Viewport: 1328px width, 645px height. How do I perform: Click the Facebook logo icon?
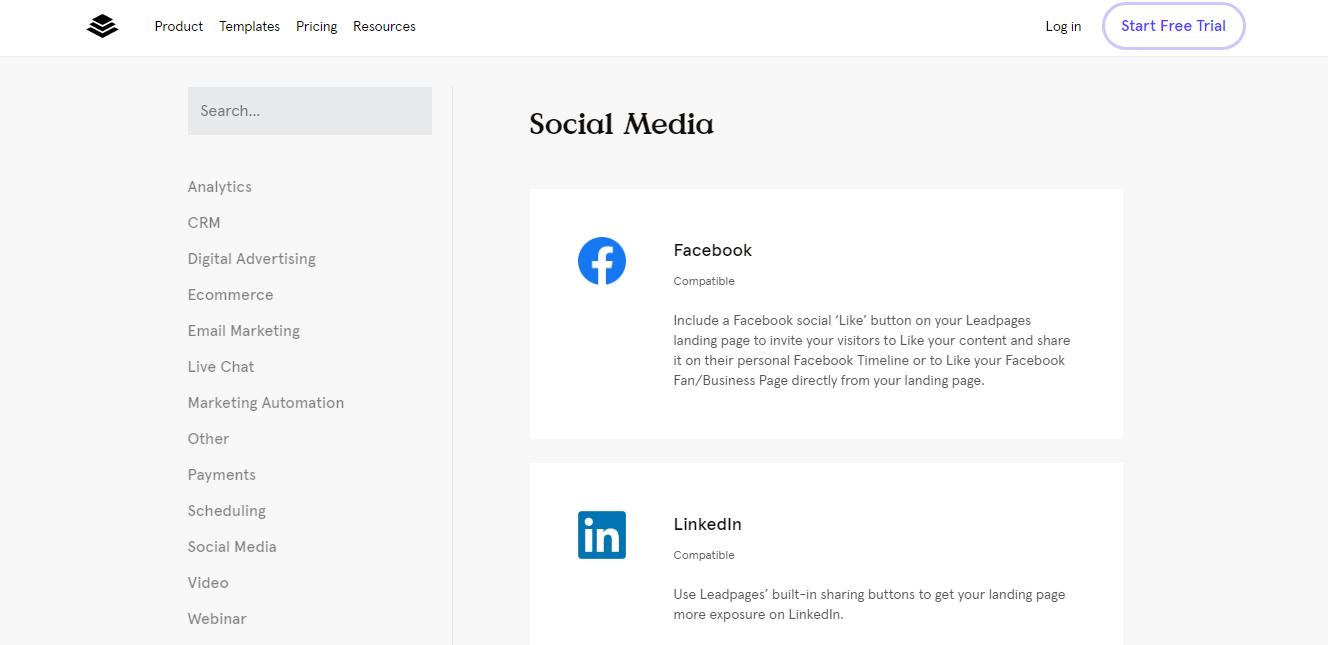click(602, 261)
